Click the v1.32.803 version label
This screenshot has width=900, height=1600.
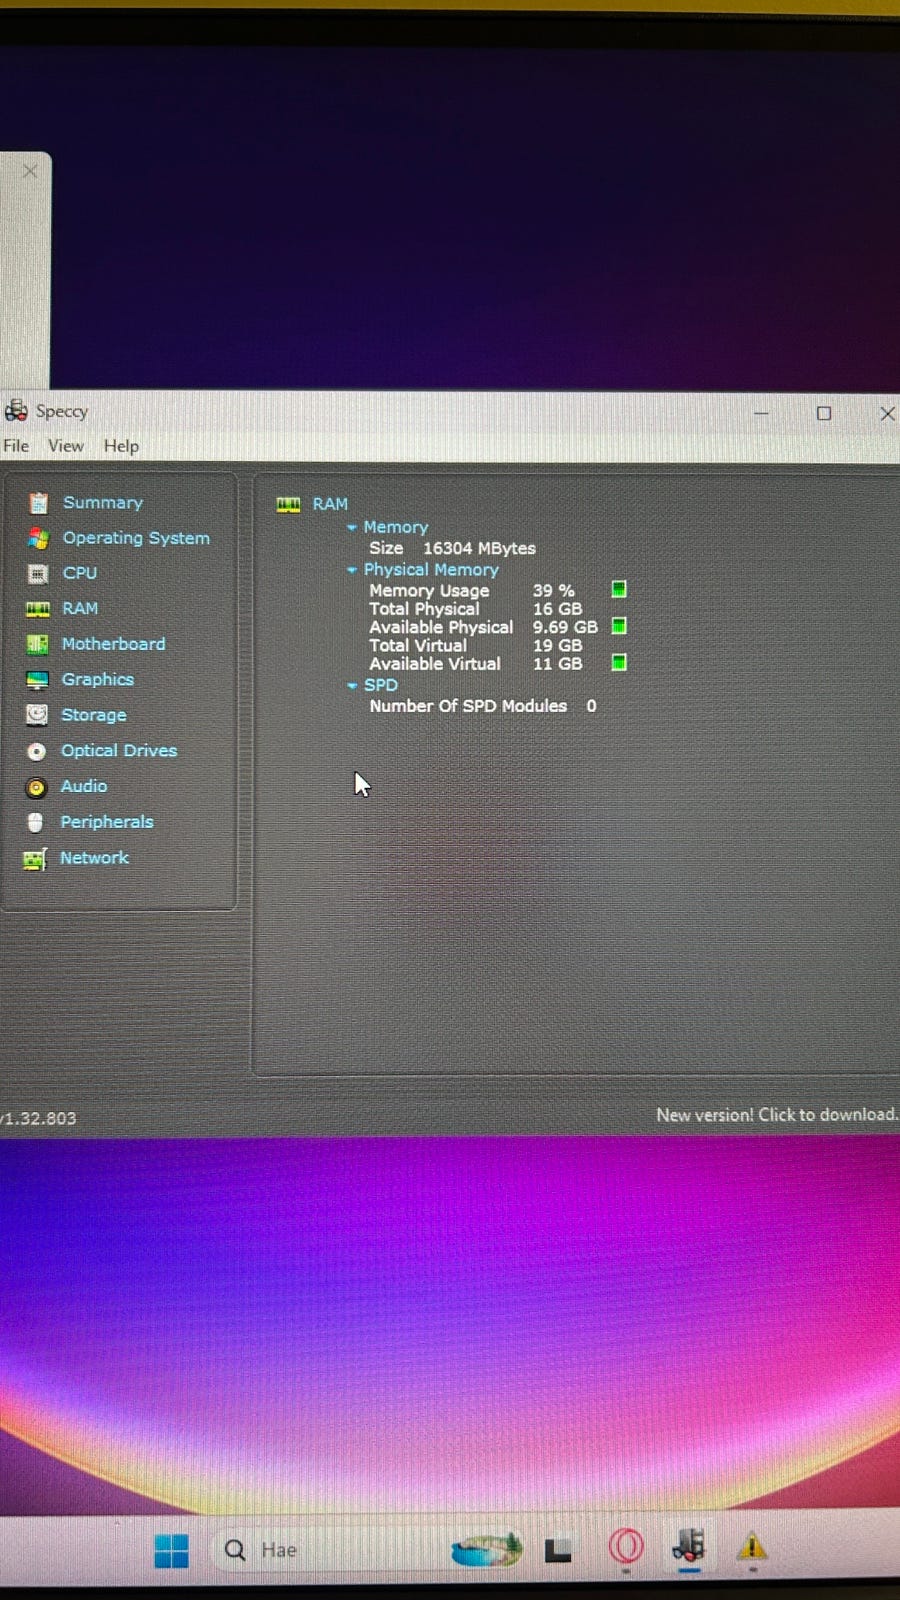(x=38, y=1118)
